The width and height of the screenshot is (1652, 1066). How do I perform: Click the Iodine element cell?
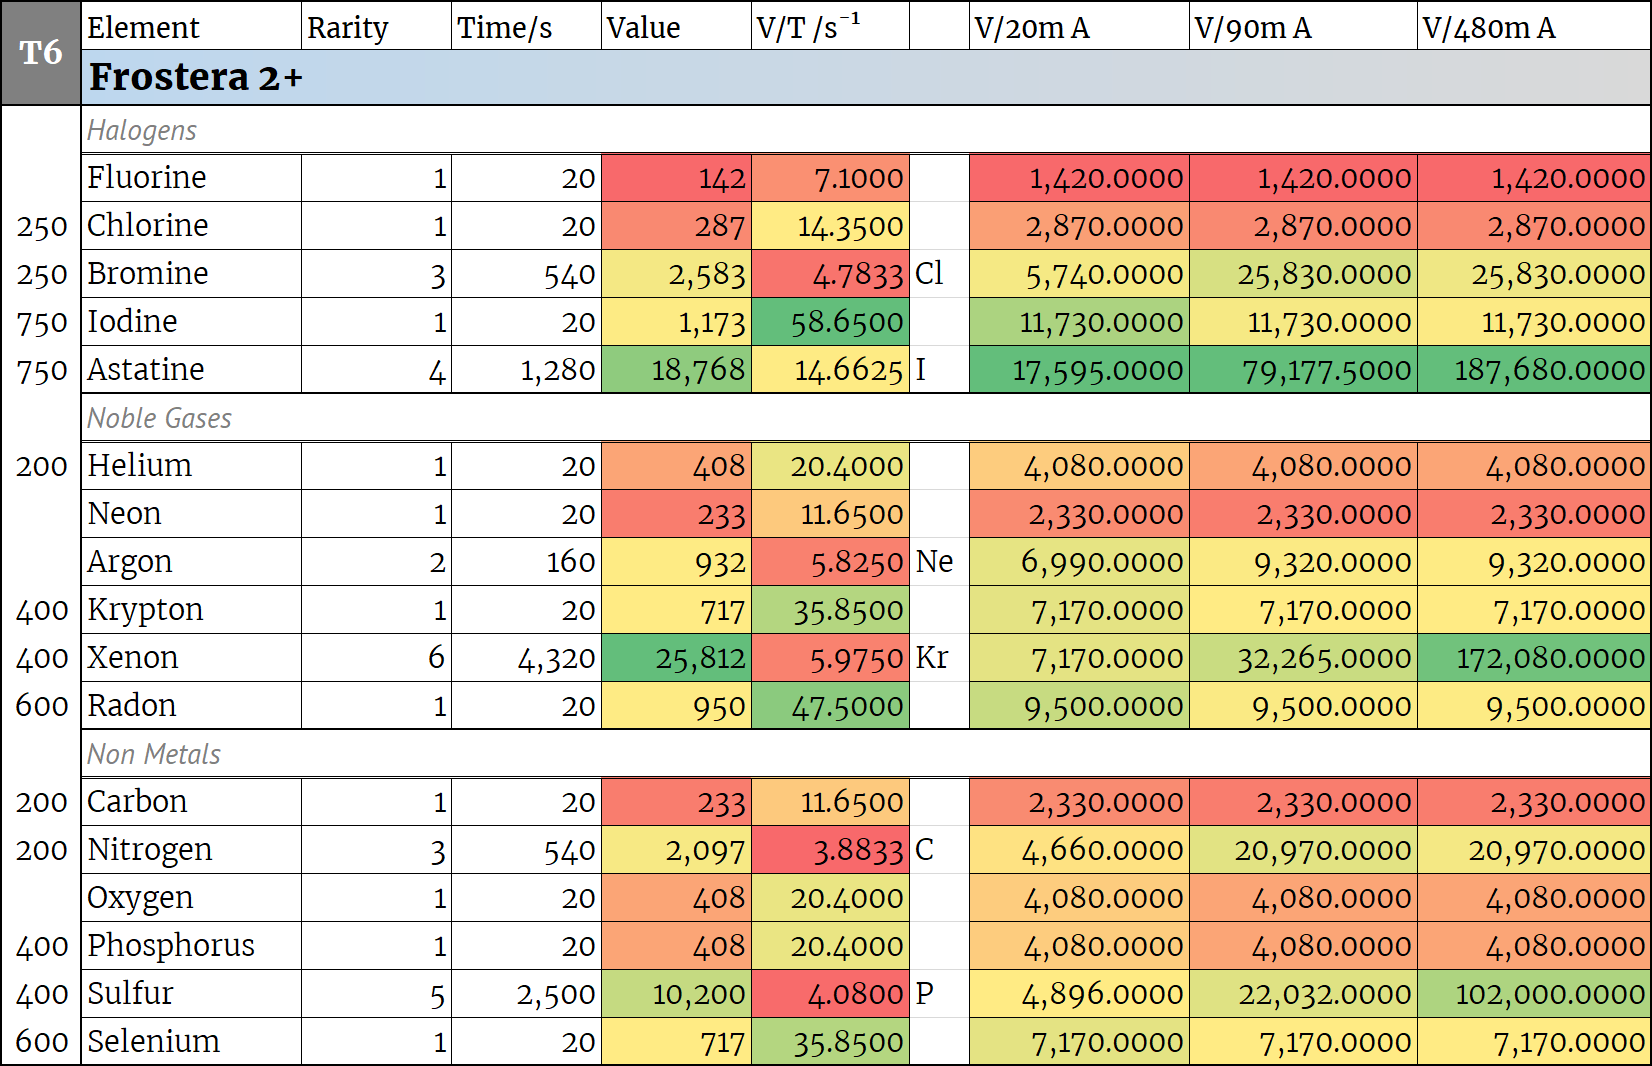click(x=191, y=322)
